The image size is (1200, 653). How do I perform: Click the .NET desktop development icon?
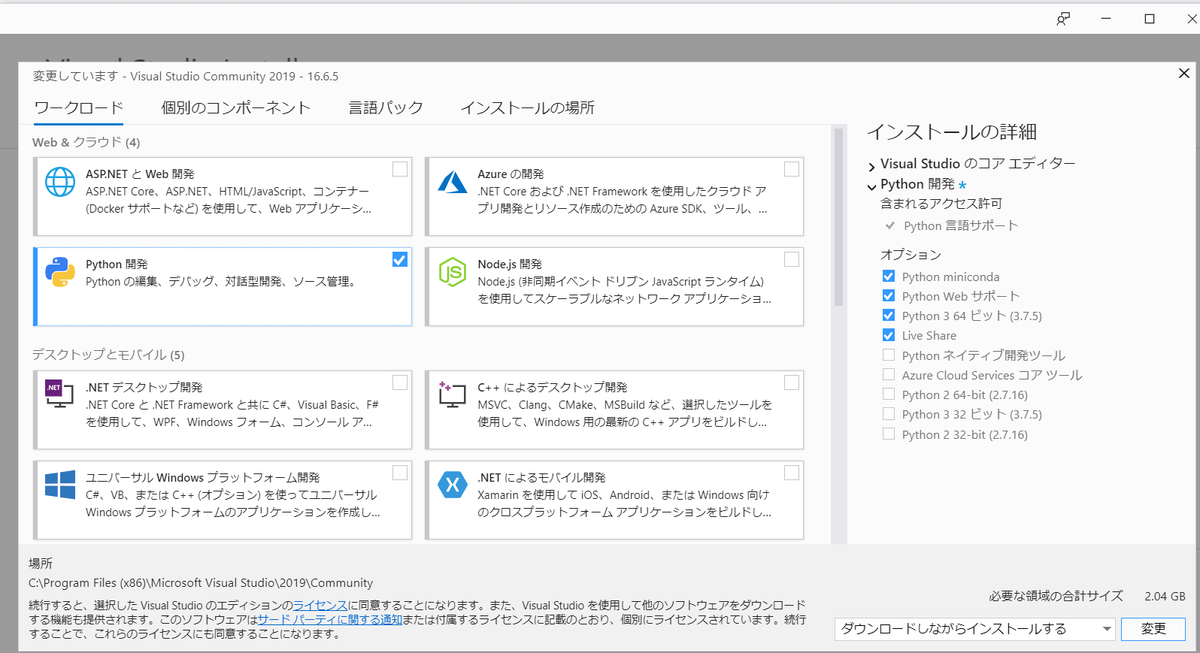tap(60, 392)
